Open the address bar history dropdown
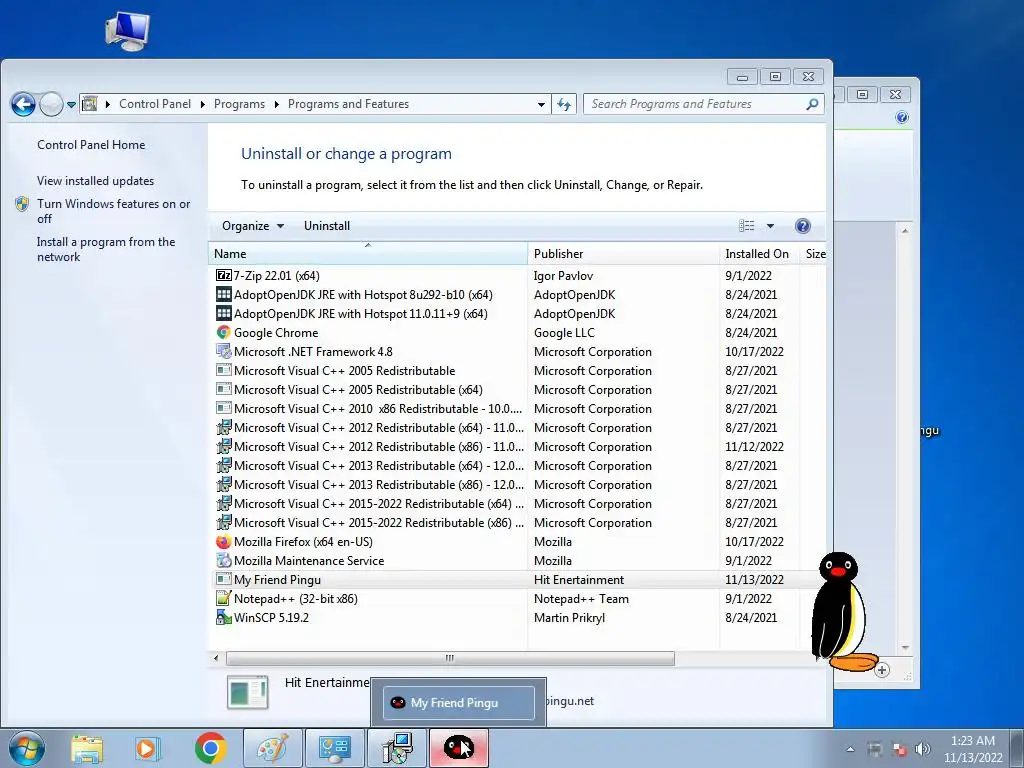 pos(541,104)
